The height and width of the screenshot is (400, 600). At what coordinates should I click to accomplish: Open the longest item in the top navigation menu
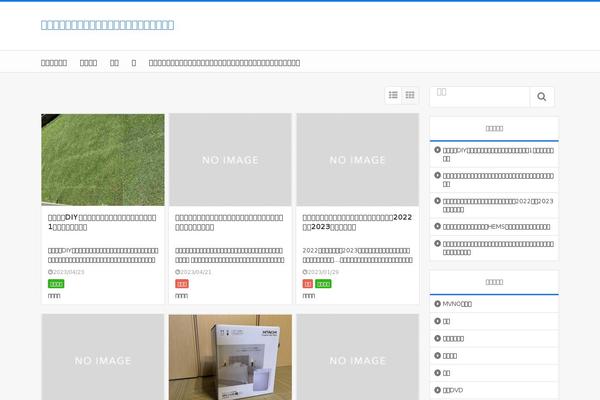224,63
